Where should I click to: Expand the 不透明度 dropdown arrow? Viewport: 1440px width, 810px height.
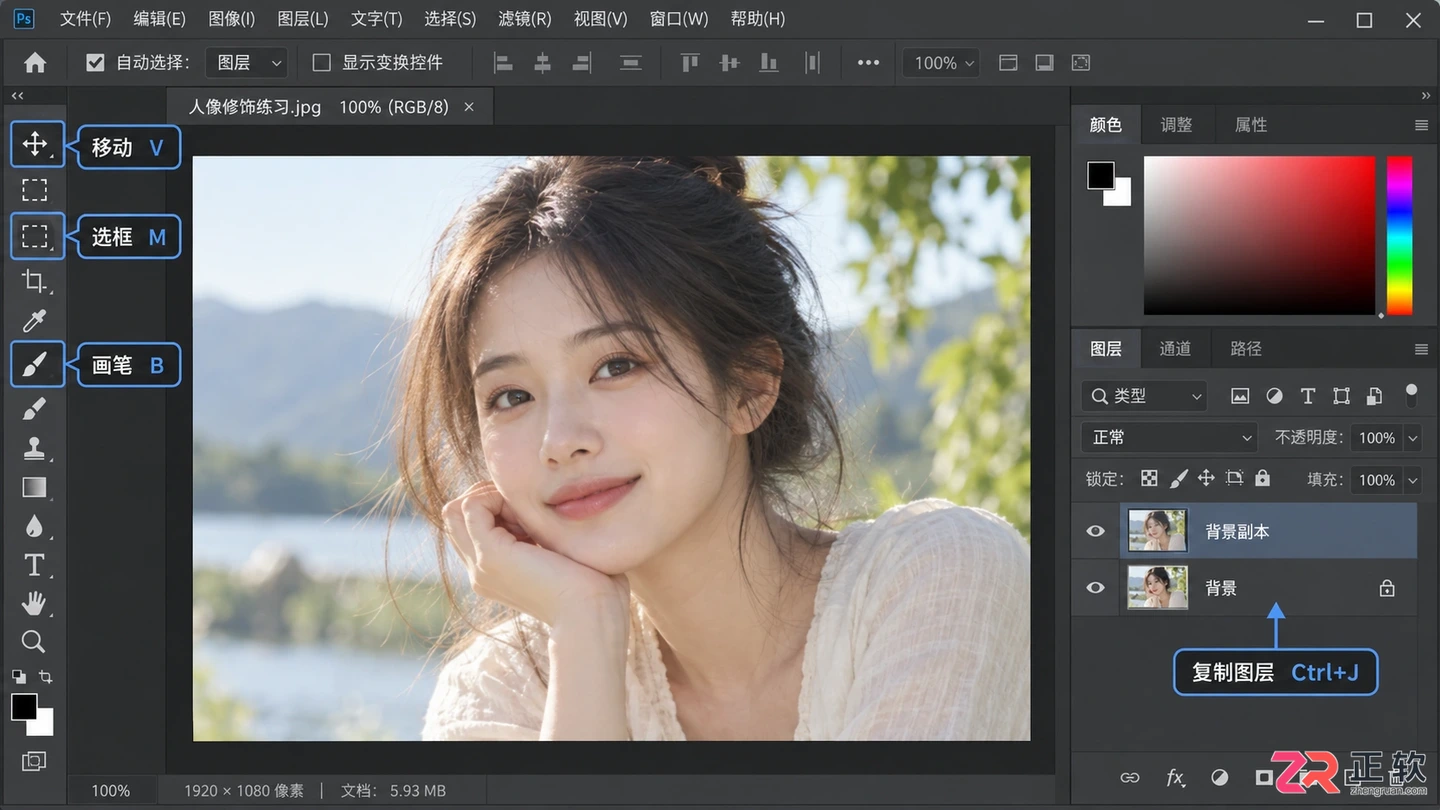pyautogui.click(x=1413, y=438)
